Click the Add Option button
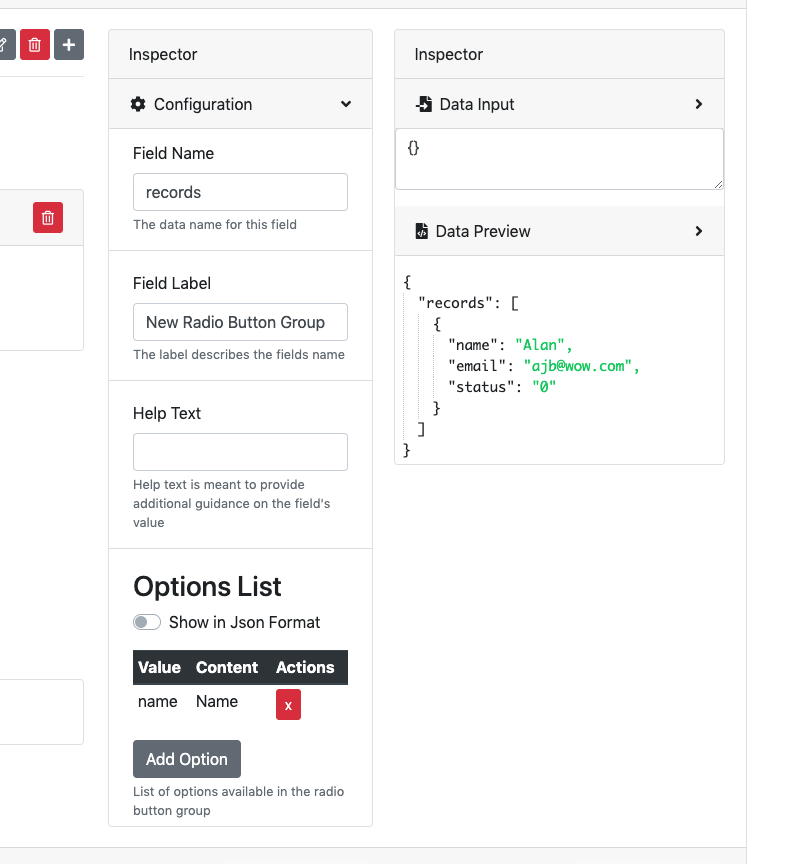Screen dimensions: 788x864 [186, 759]
